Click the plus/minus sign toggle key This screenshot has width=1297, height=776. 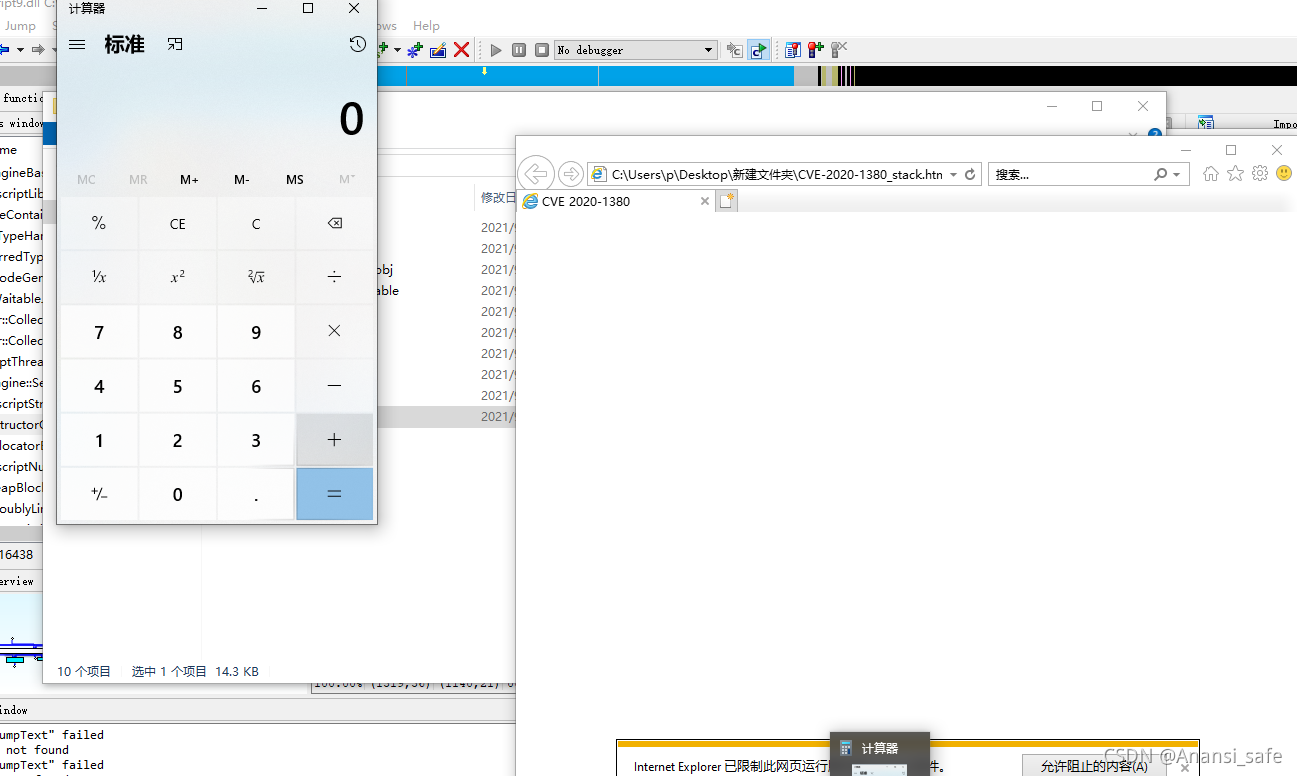pyautogui.click(x=99, y=494)
